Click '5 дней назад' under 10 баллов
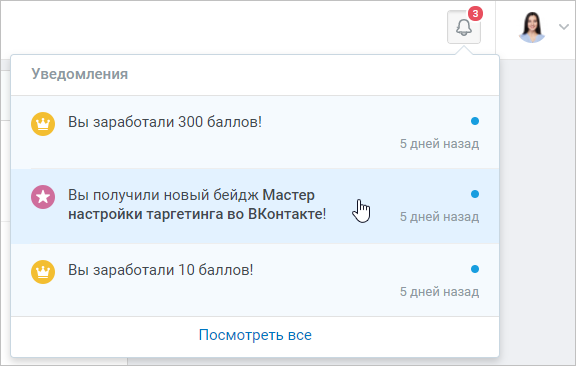The height and width of the screenshot is (366, 576). pos(439,292)
